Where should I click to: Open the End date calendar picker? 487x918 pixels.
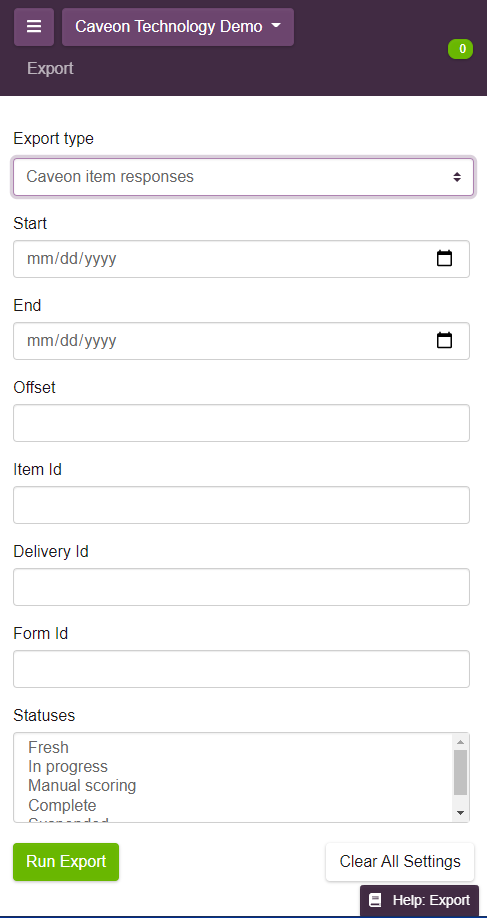point(444,340)
